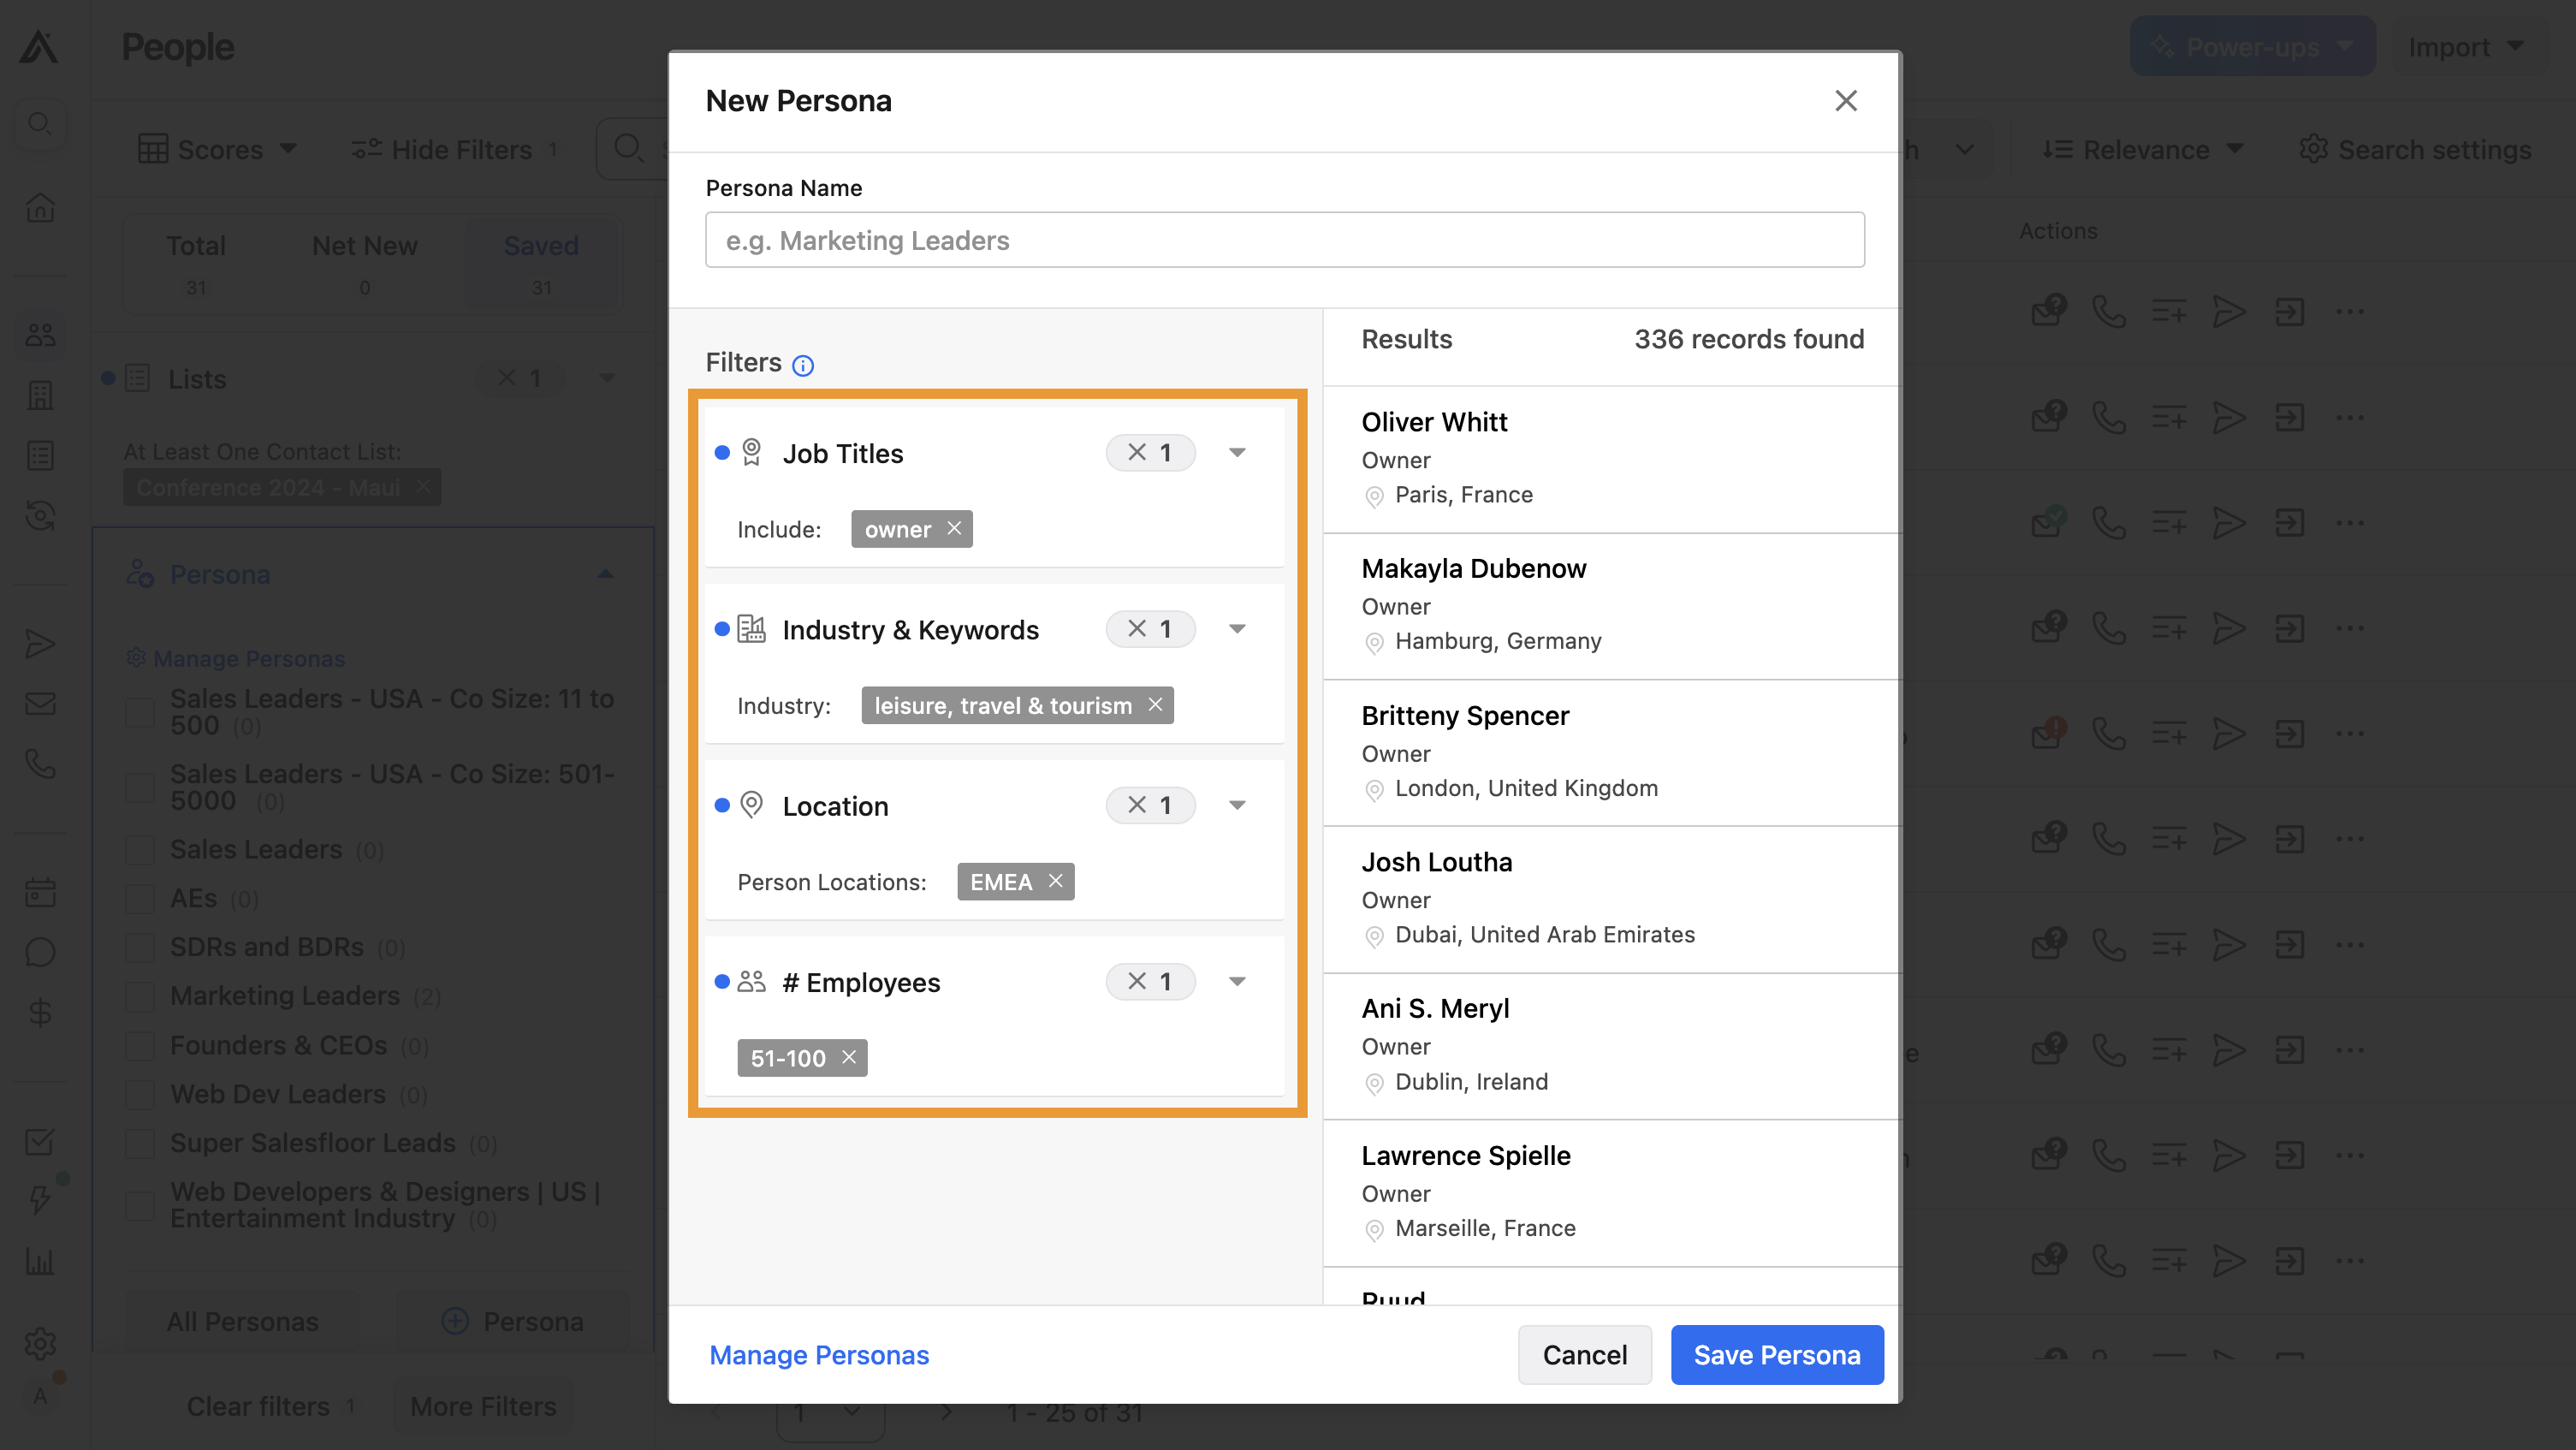
Task: Remove leisure, travel & tourism tag
Action: click(x=1155, y=705)
